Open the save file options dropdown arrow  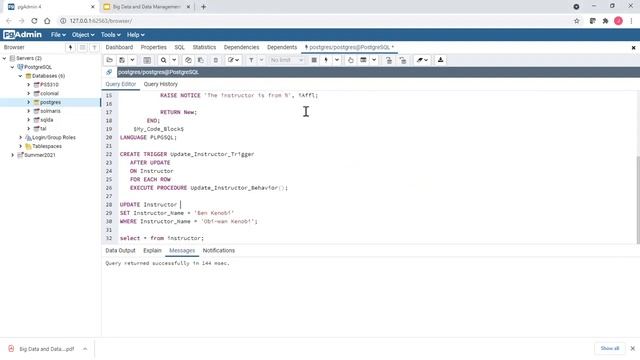pyautogui.click(x=132, y=60)
